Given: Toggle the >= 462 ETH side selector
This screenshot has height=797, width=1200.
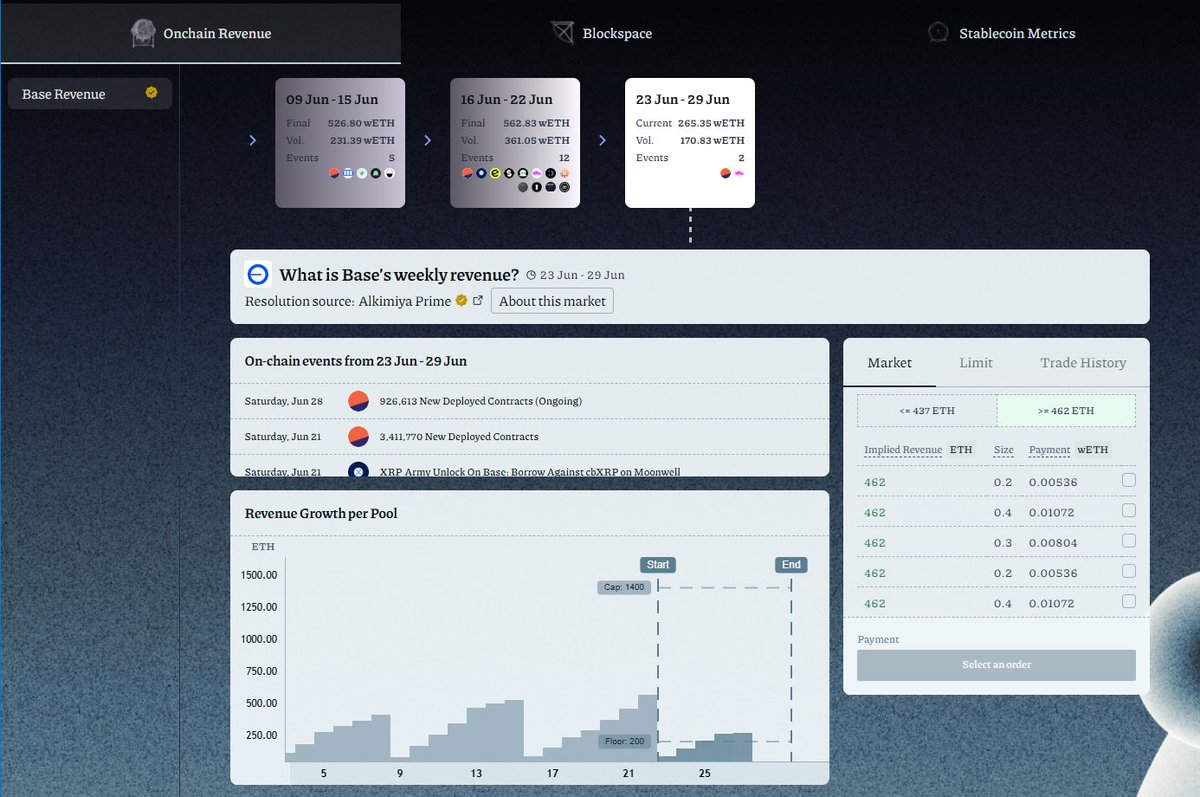Looking at the screenshot, I should 1066,410.
